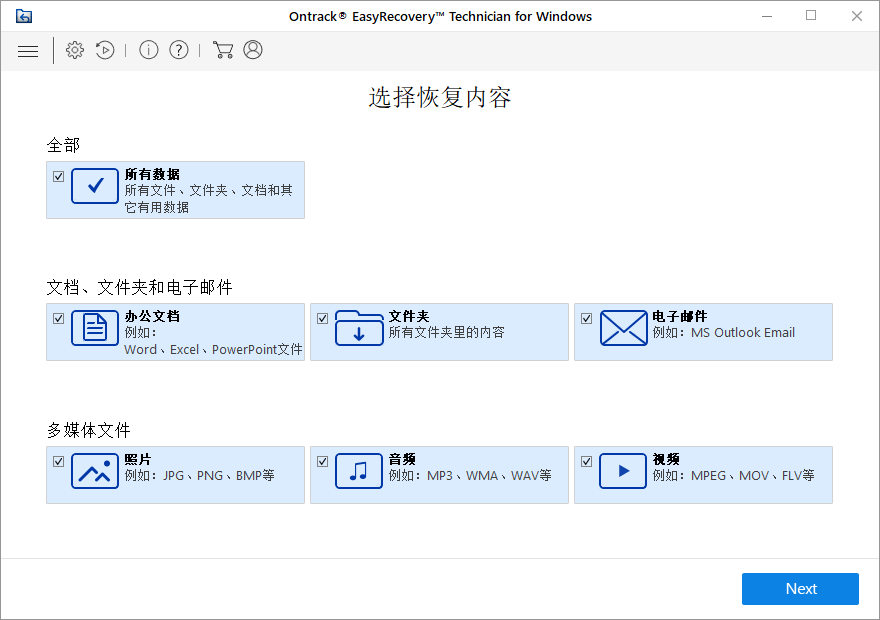The height and width of the screenshot is (620, 880).
Task: Disable the 视频 checkbox
Action: click(x=586, y=460)
